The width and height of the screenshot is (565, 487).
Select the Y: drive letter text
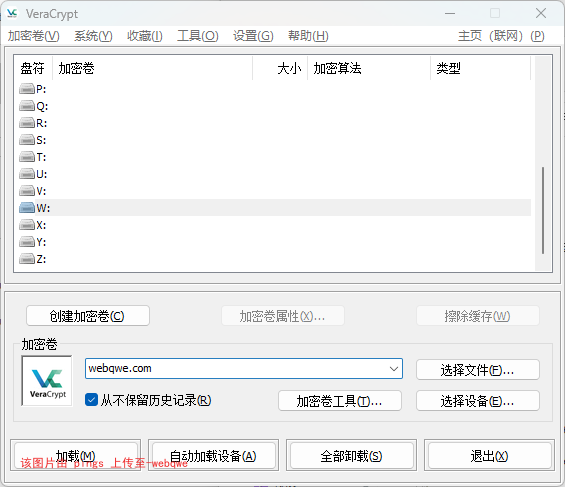click(x=41, y=242)
